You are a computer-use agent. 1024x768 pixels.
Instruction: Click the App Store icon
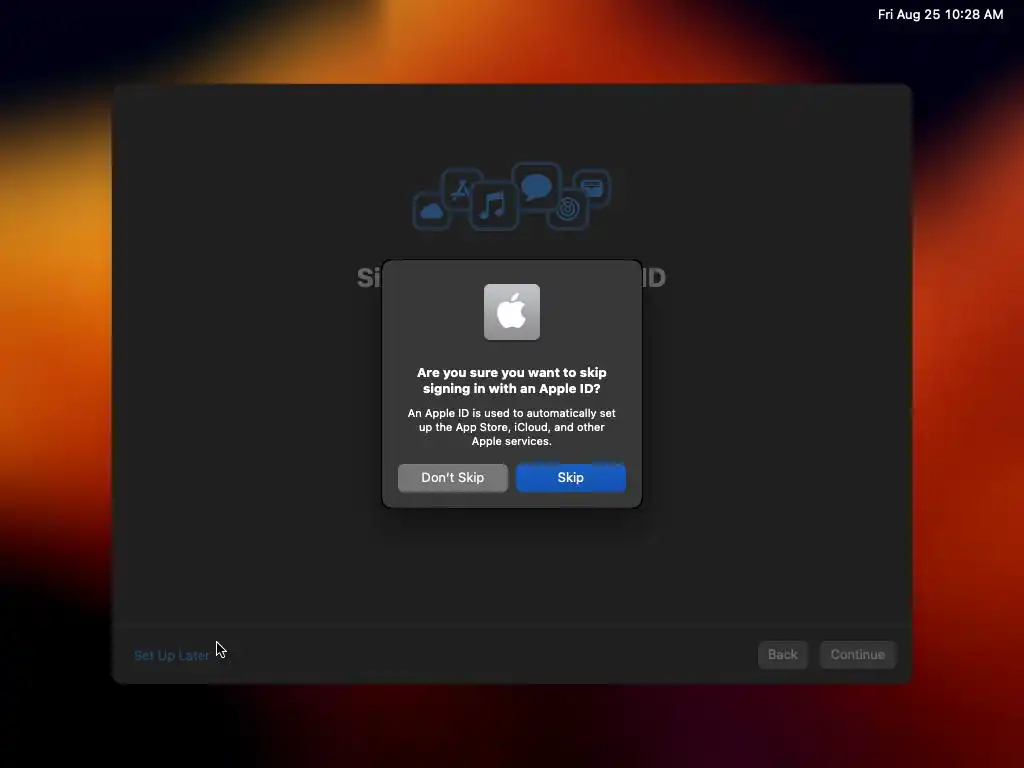click(x=462, y=189)
